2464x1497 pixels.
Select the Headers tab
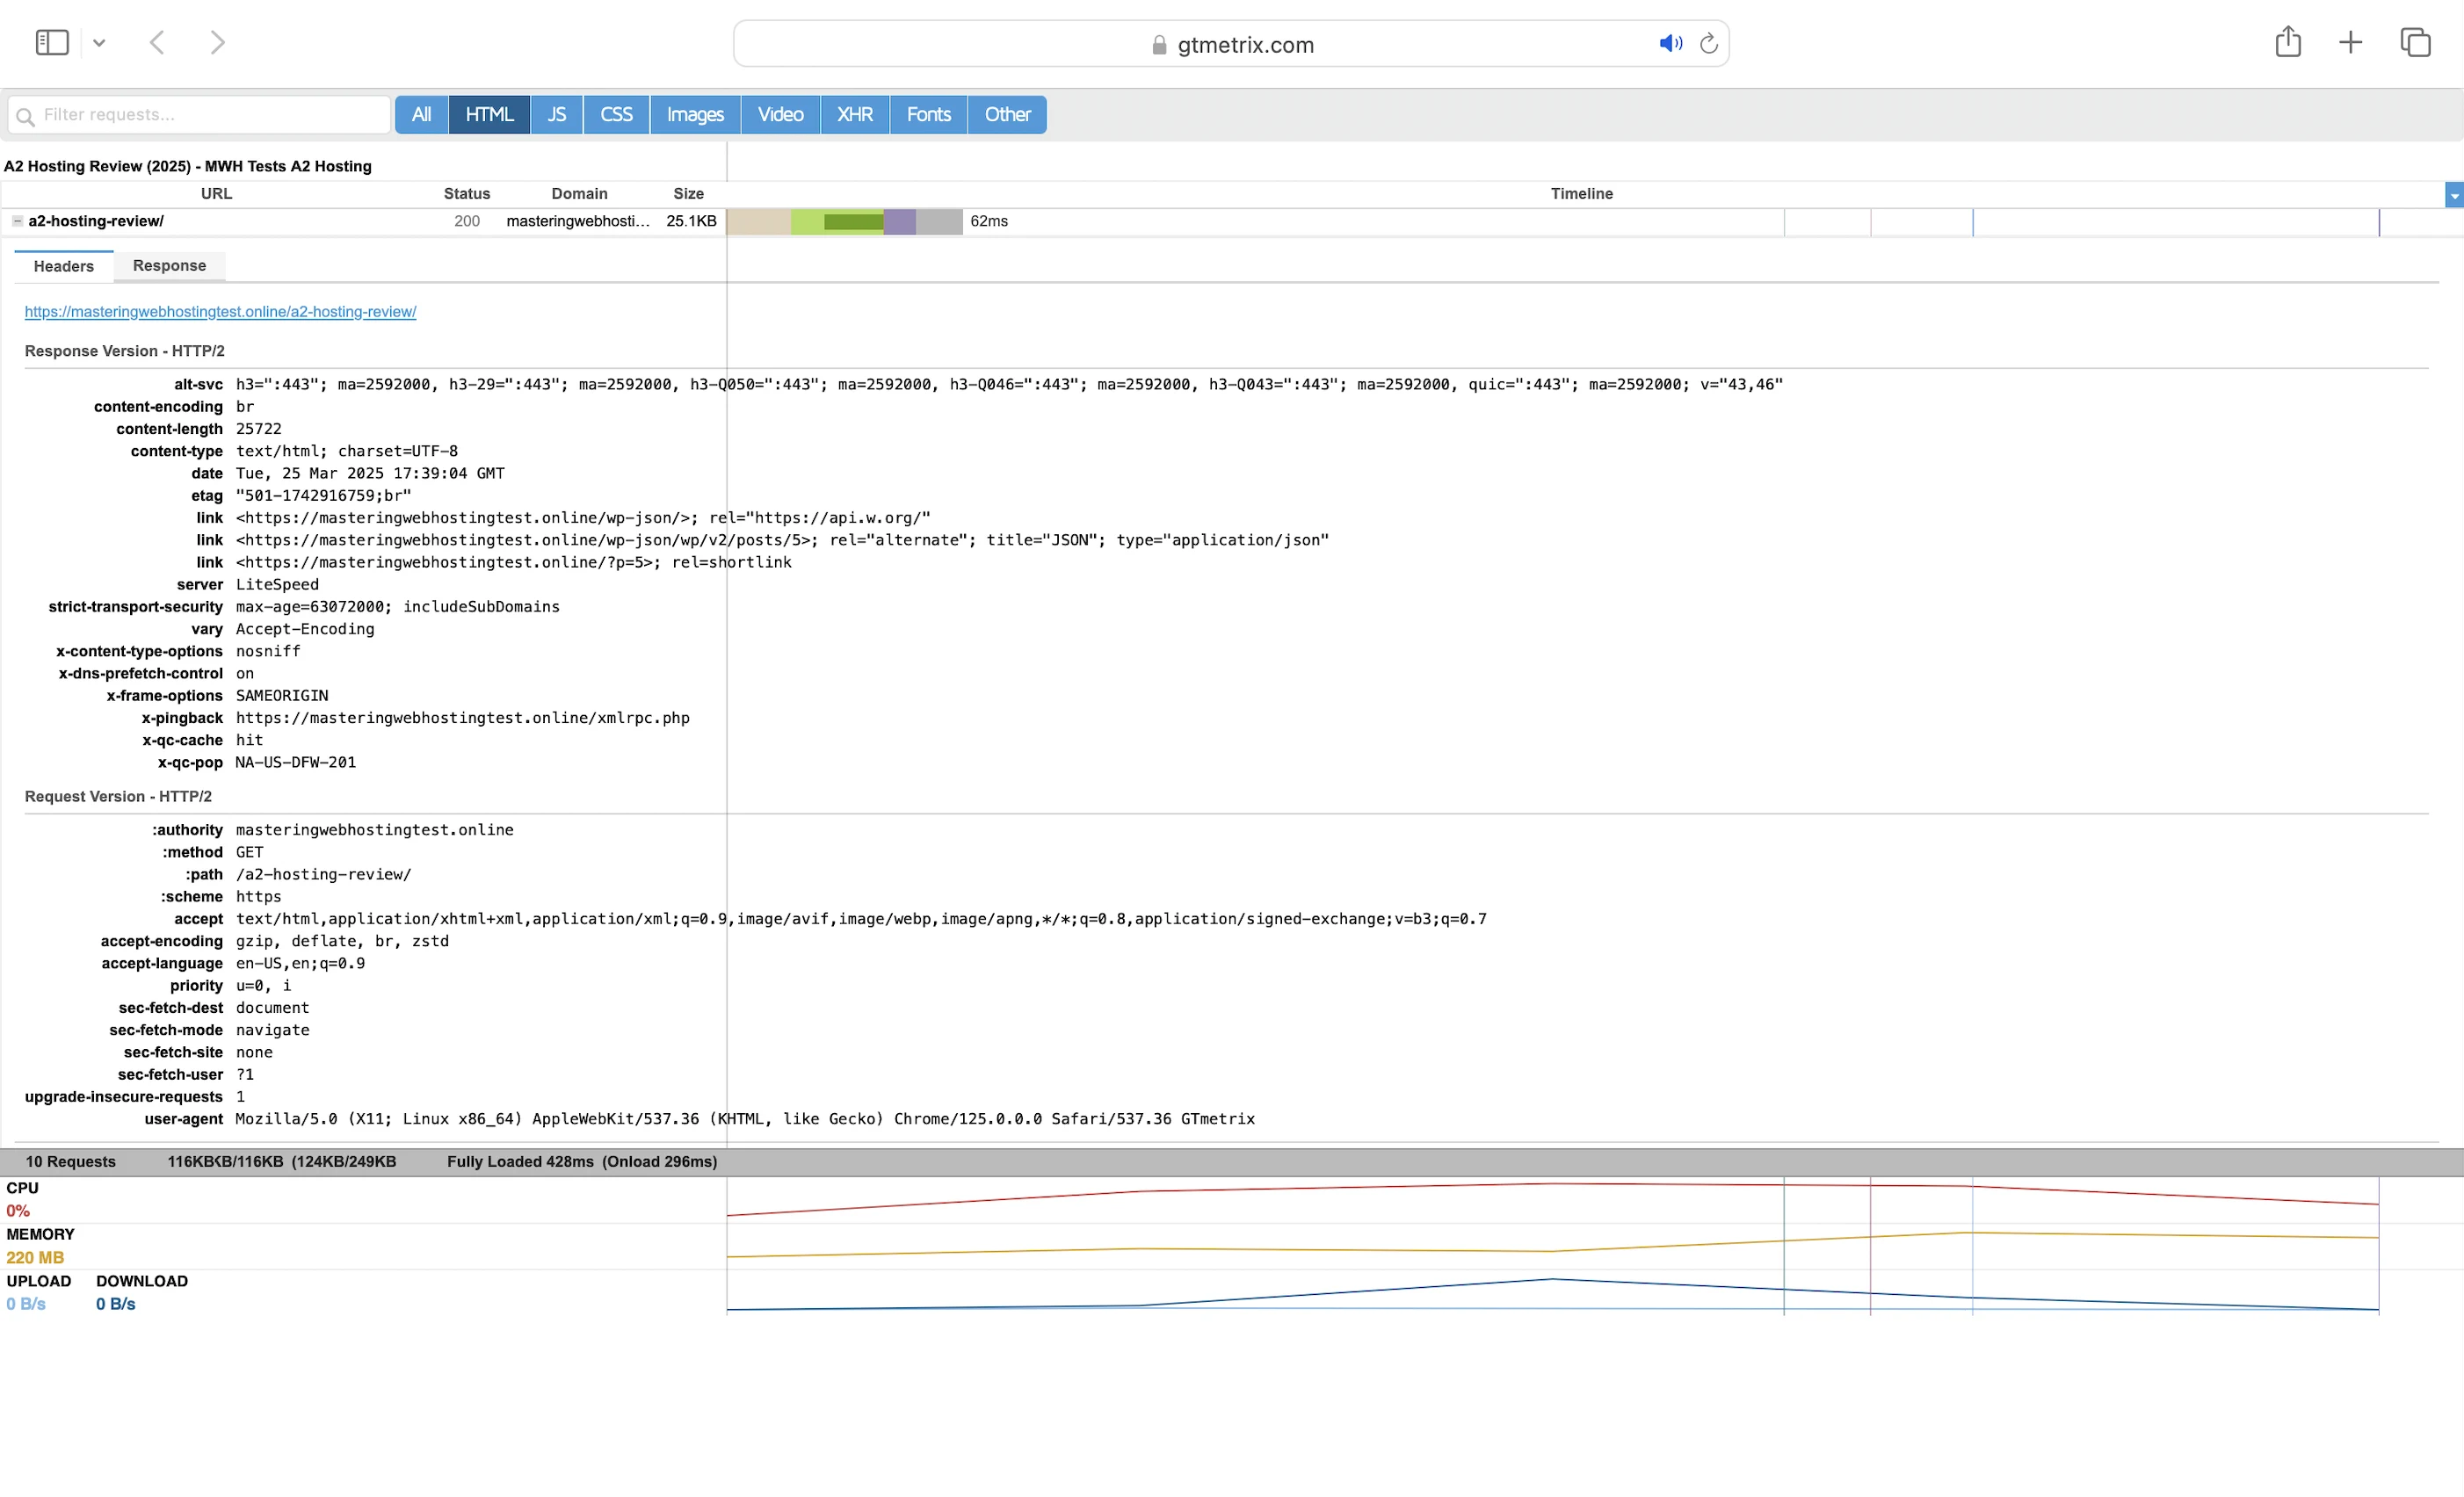(x=63, y=266)
